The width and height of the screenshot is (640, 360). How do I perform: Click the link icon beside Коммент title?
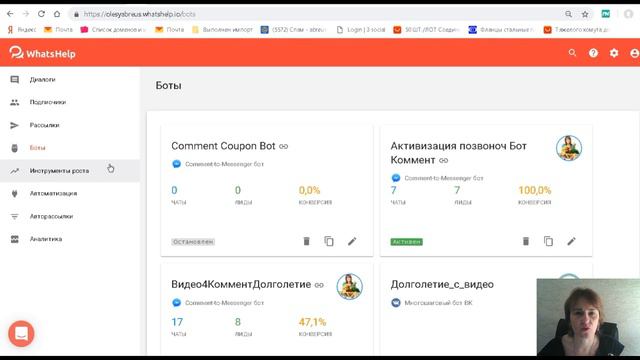tap(444, 160)
